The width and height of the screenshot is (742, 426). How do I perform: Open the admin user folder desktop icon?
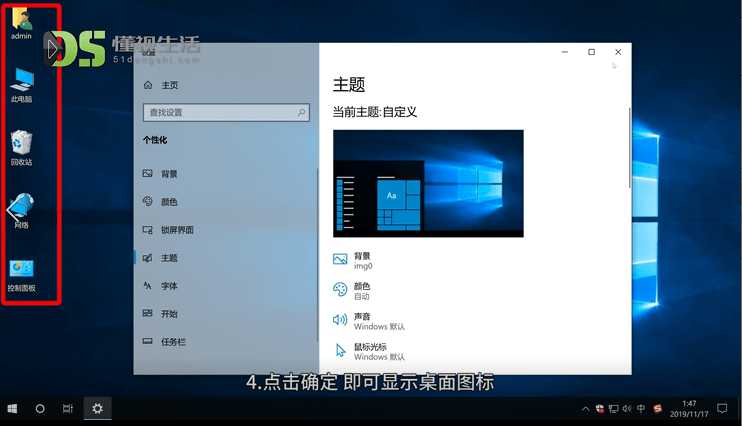point(21,24)
